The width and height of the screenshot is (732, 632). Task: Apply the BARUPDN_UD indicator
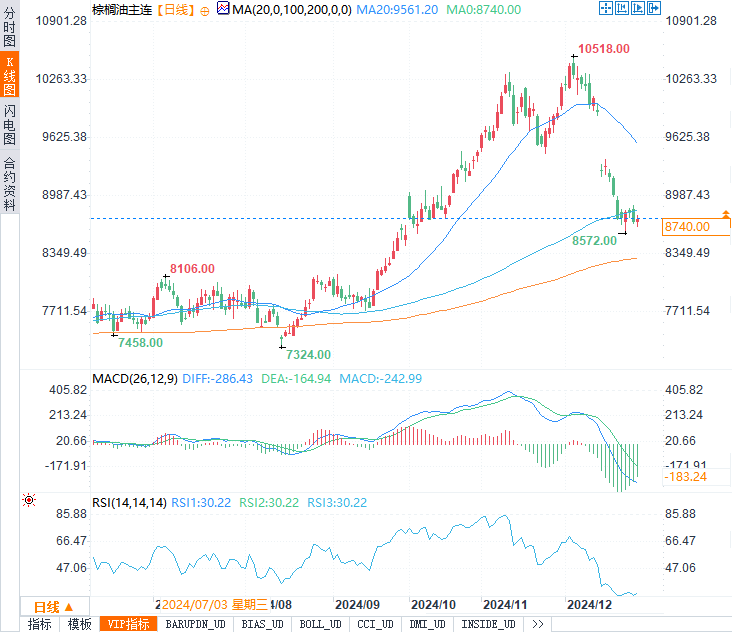click(196, 624)
